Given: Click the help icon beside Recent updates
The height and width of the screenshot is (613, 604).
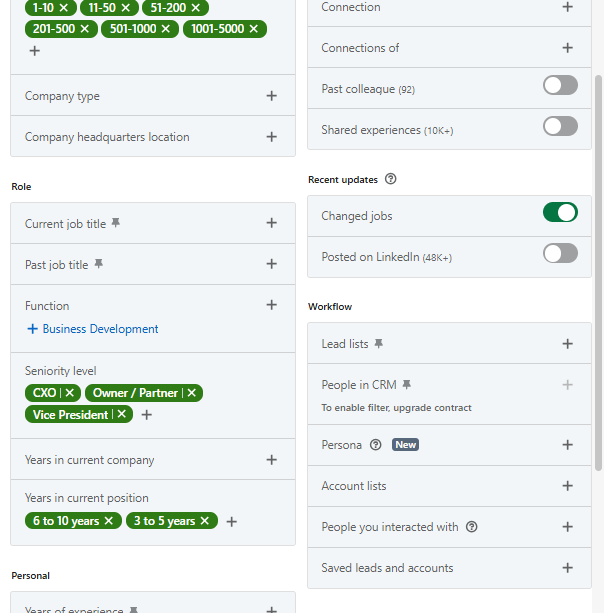Looking at the screenshot, I should 390,180.
